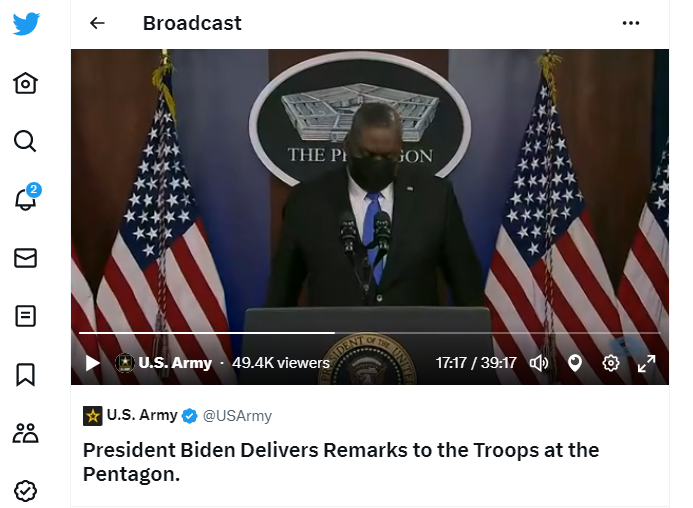
Task: Open Periscope location icon in player
Action: [x=575, y=363]
